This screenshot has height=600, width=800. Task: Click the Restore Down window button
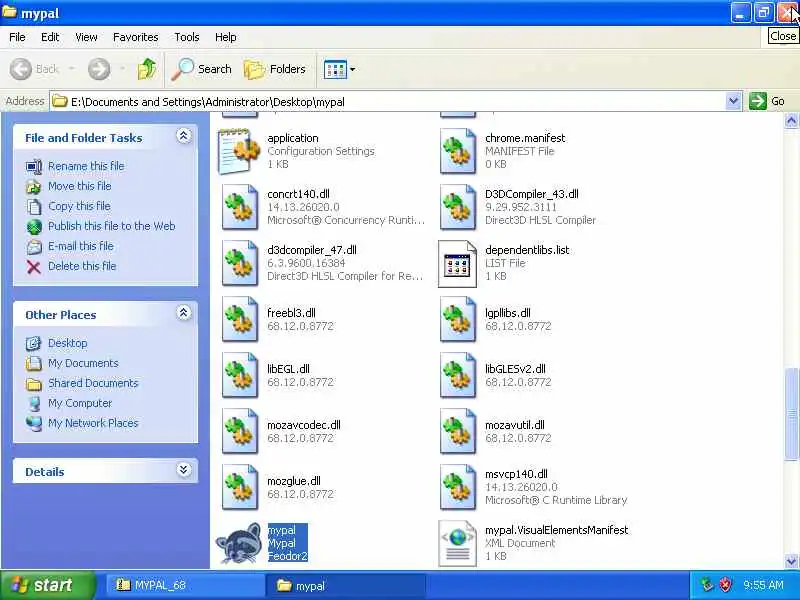(x=764, y=12)
